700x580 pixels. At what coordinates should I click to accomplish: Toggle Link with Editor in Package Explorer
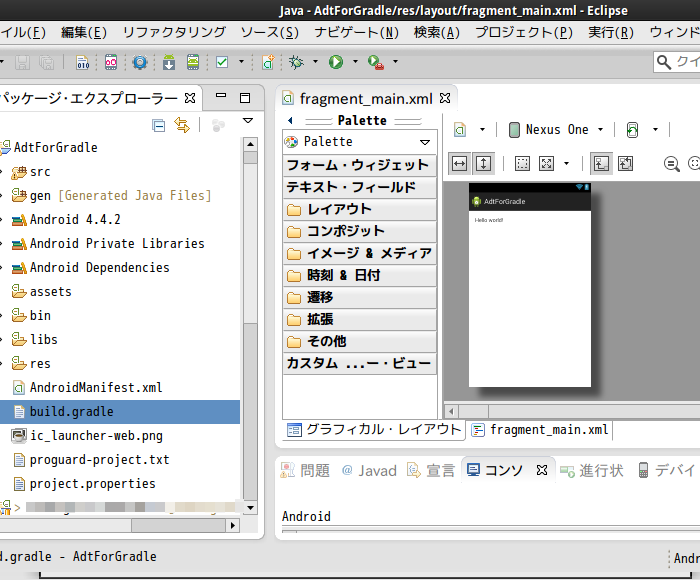pos(182,125)
